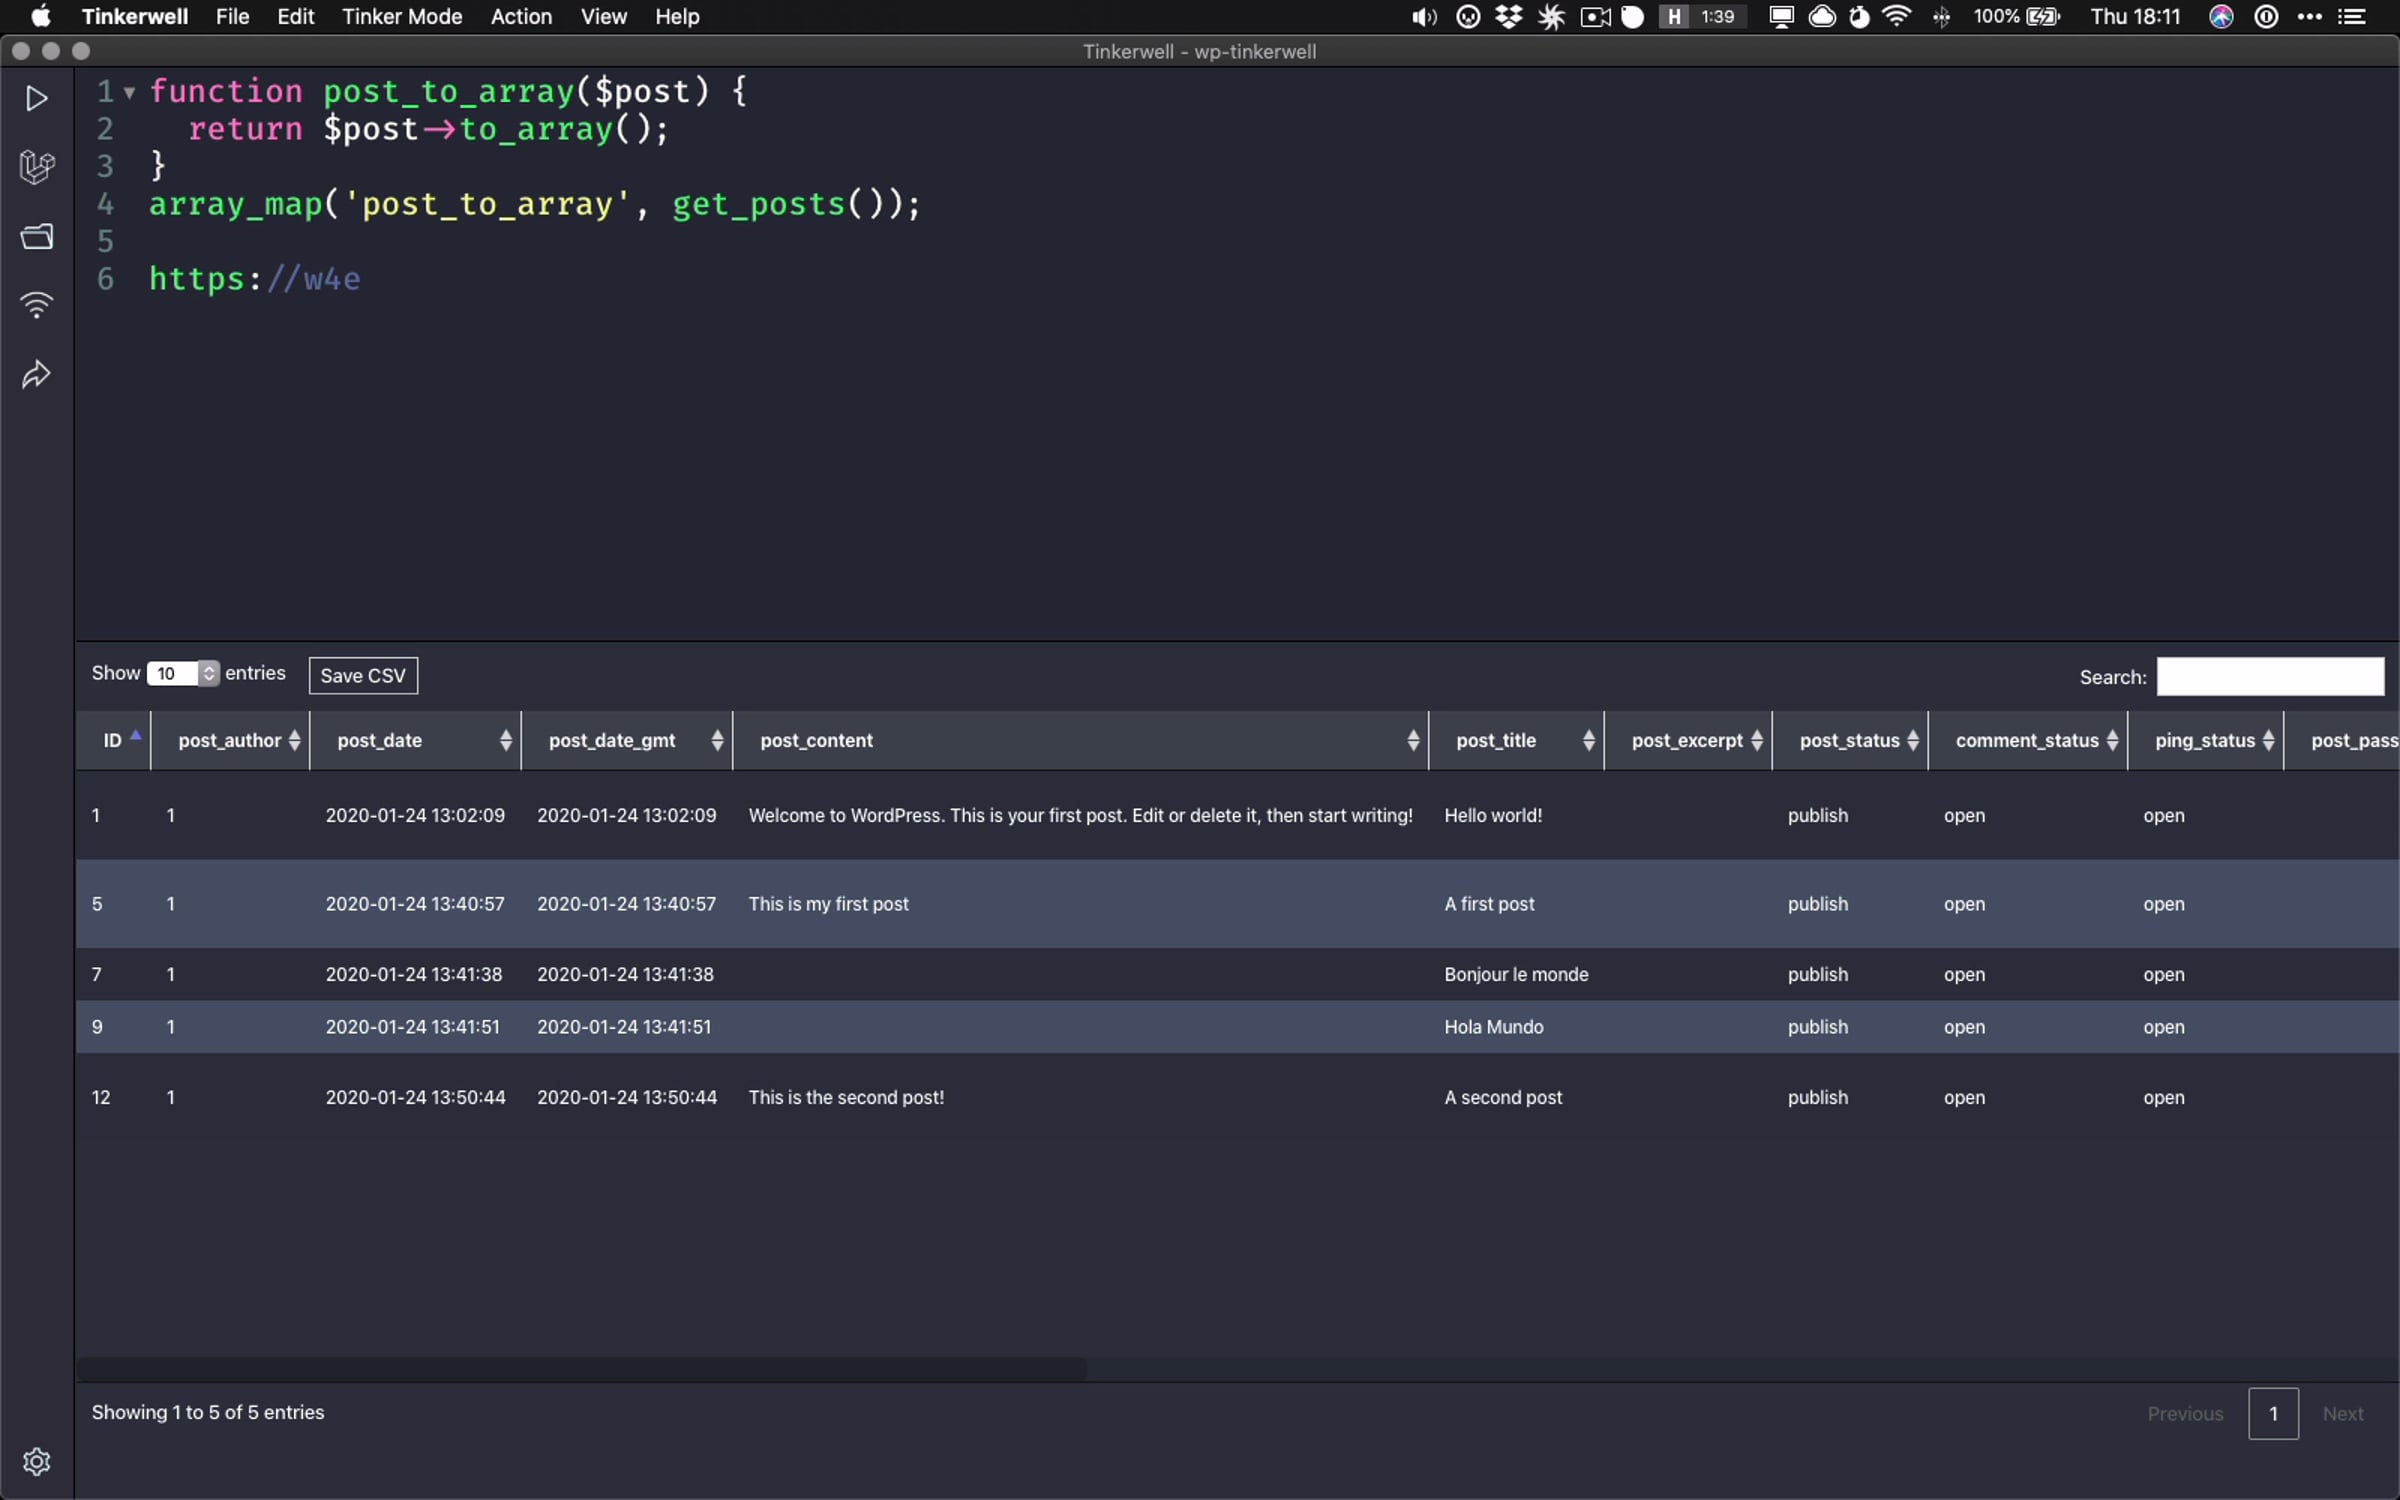
Task: Open the Apple menu
Action: coord(41,16)
